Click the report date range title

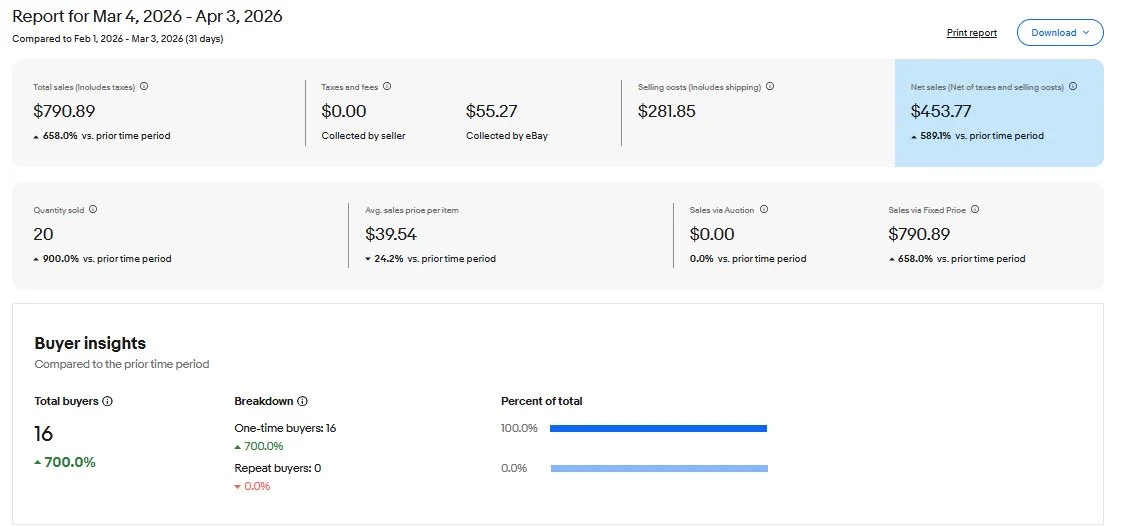tap(147, 17)
